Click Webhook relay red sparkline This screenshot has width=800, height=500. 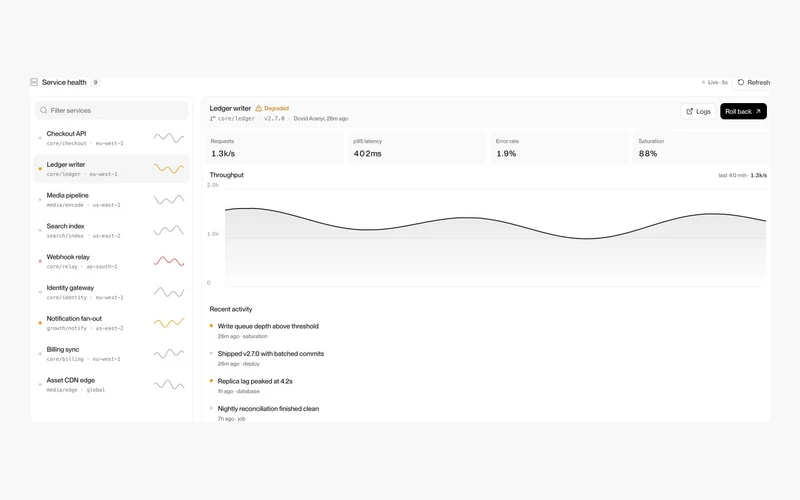[x=169, y=261]
